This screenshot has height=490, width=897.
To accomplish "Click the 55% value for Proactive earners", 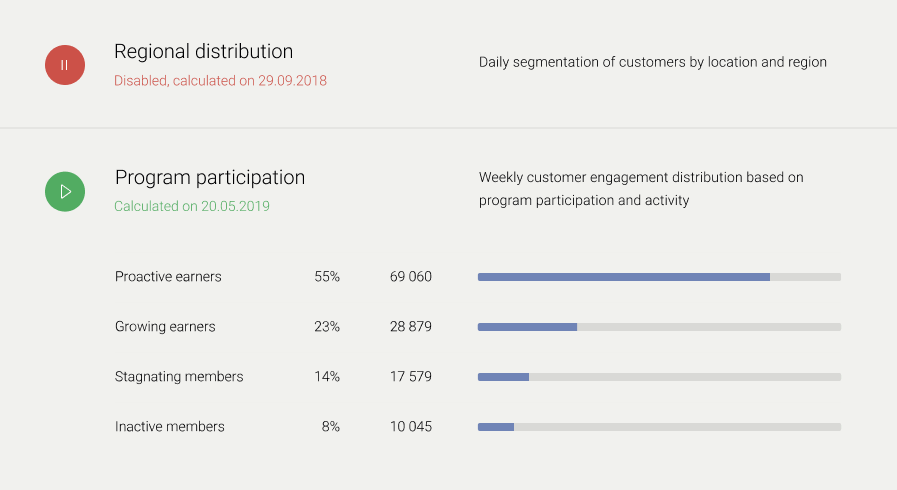I will (327, 277).
